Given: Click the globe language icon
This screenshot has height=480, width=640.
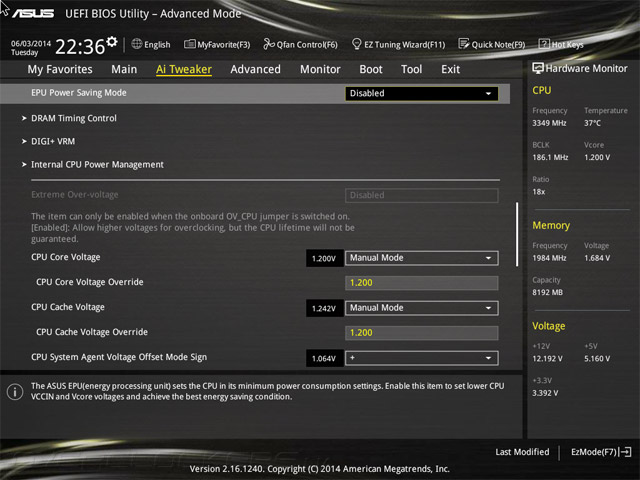Looking at the screenshot, I should tap(137, 44).
